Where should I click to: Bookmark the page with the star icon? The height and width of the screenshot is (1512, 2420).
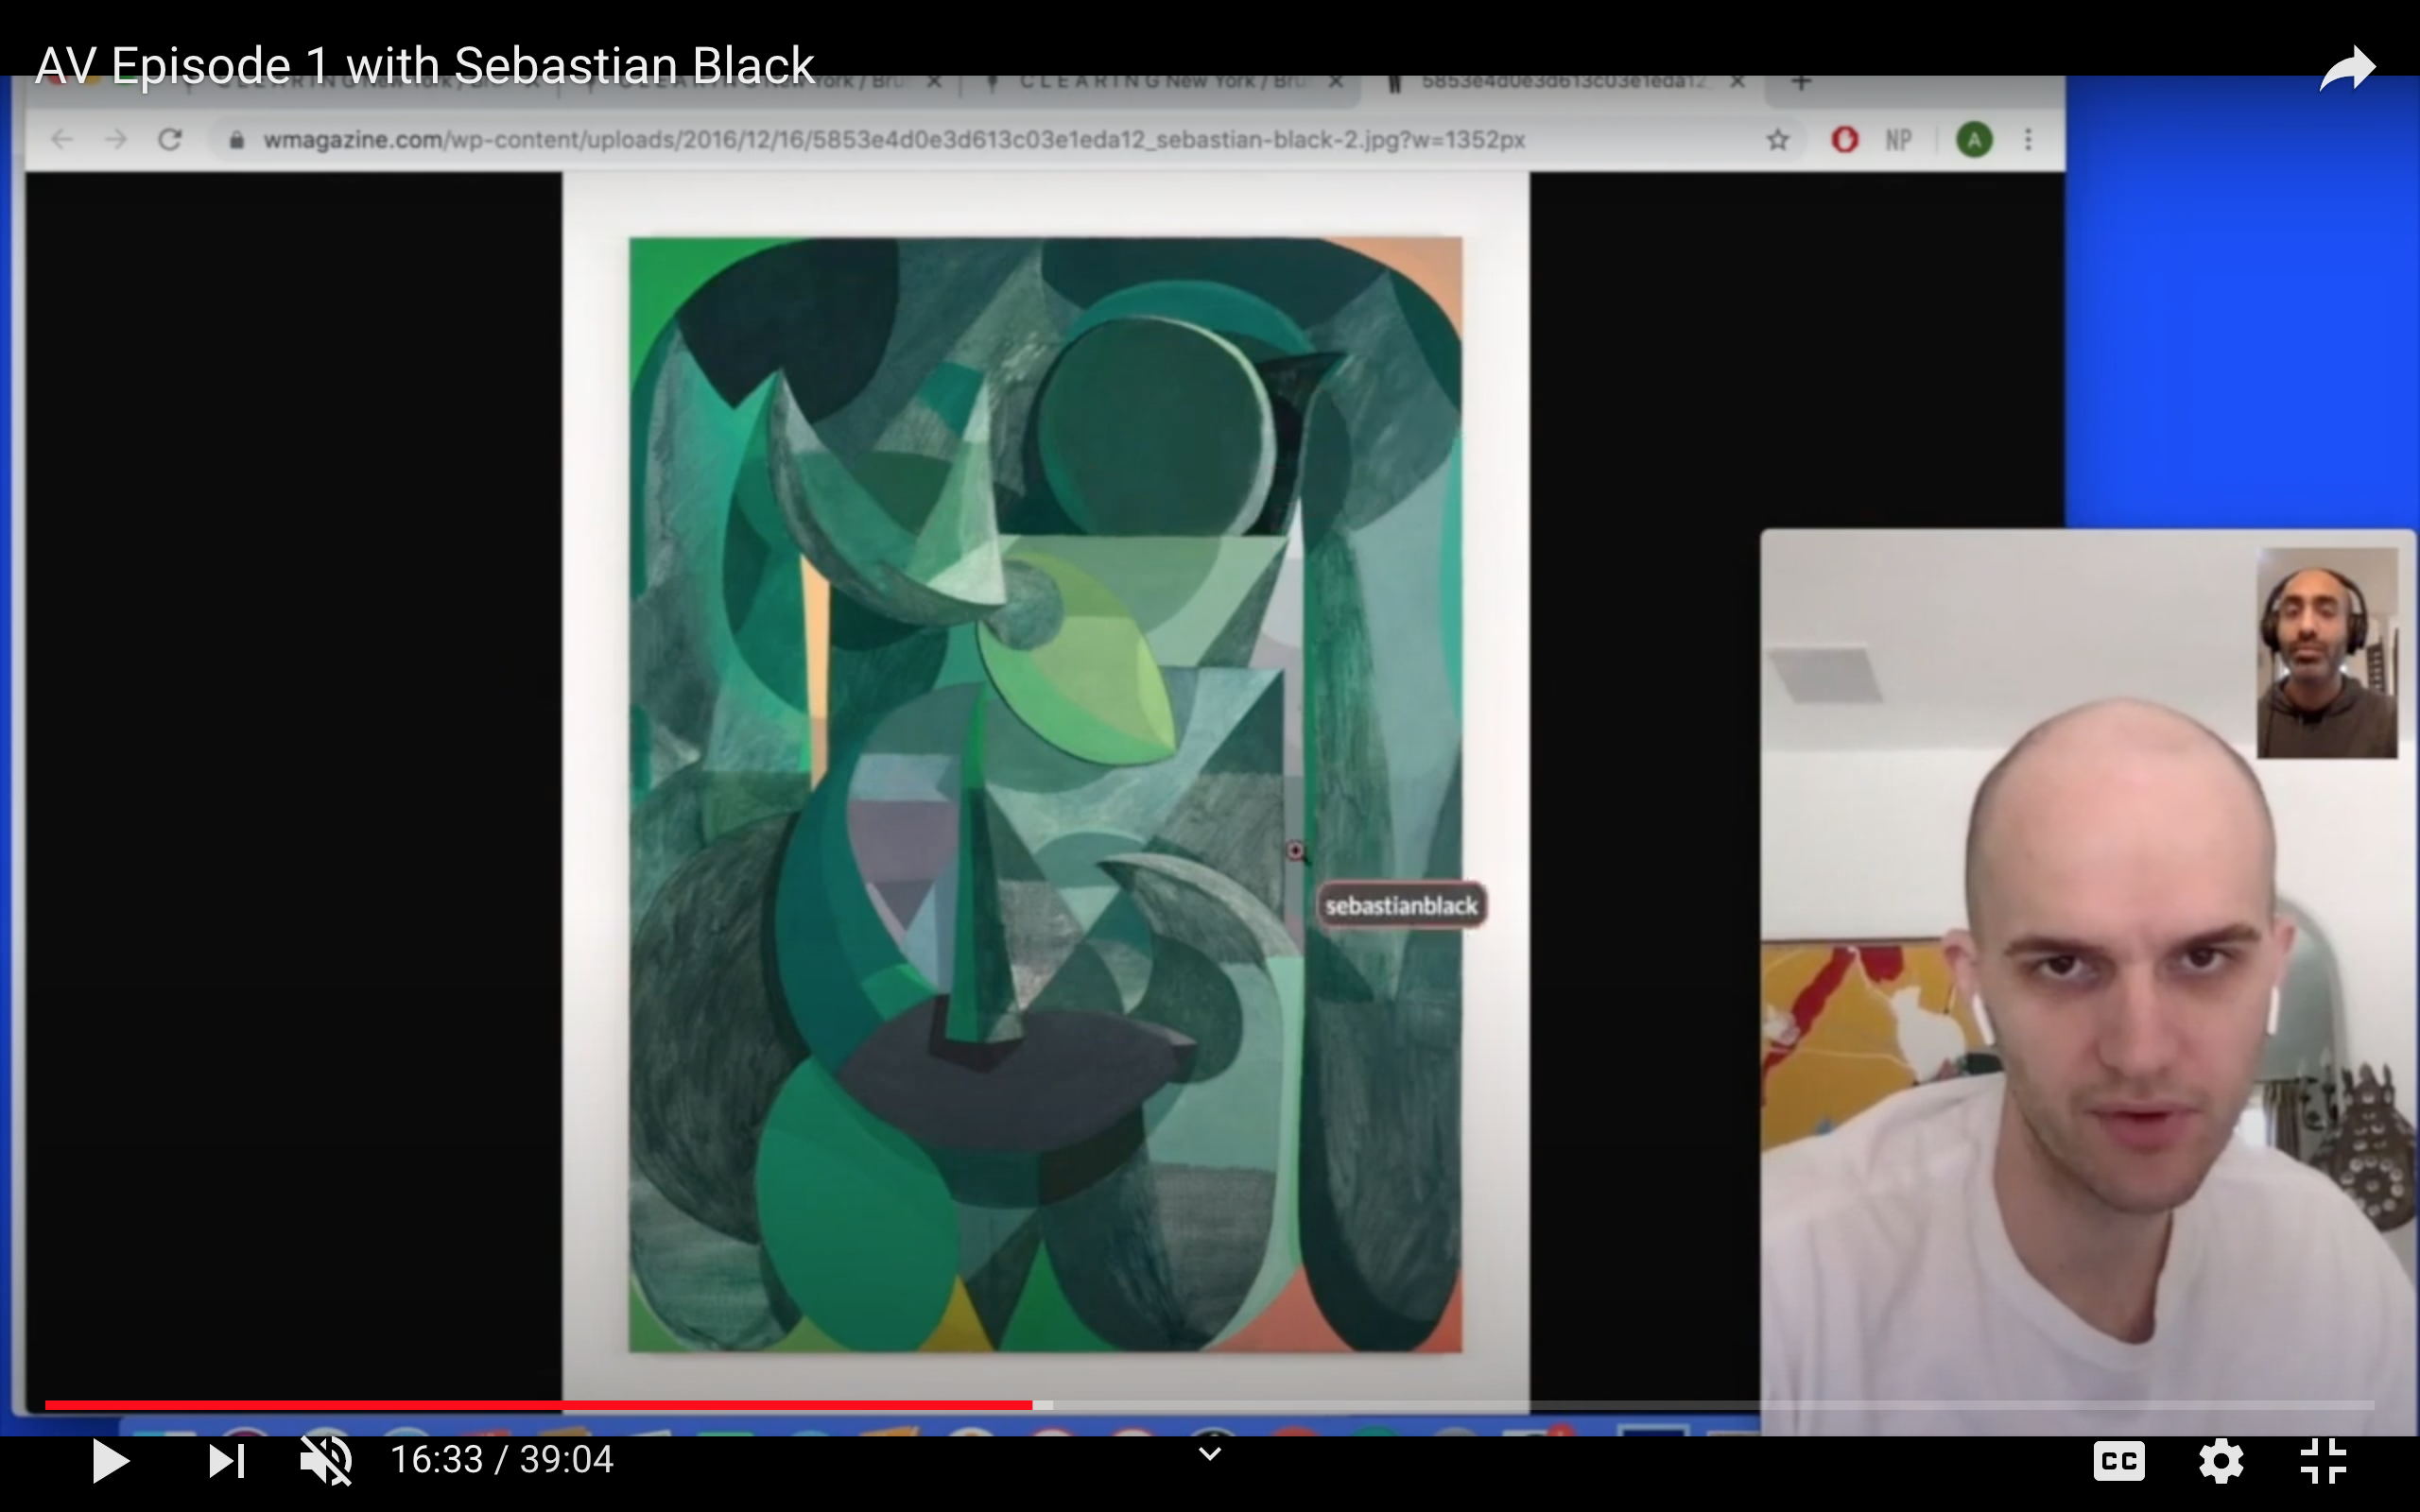pyautogui.click(x=1777, y=140)
